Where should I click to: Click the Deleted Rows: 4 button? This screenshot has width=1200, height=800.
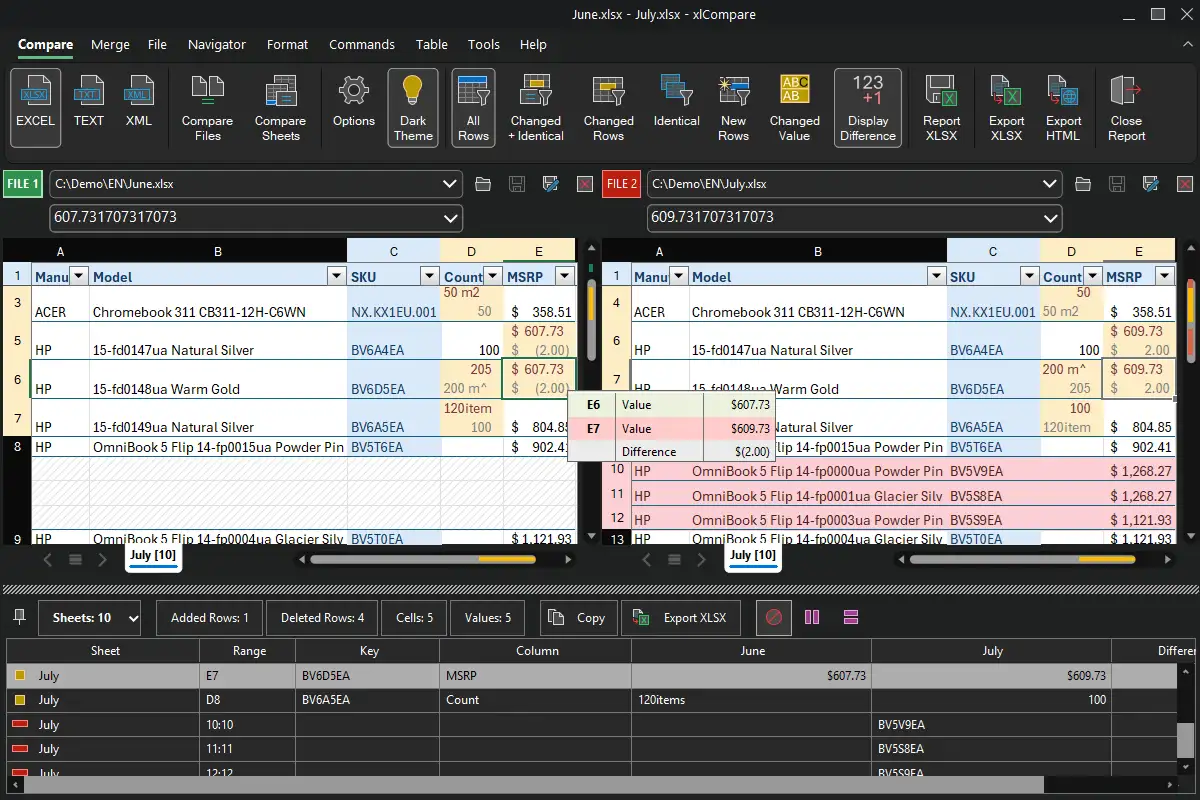coord(322,618)
